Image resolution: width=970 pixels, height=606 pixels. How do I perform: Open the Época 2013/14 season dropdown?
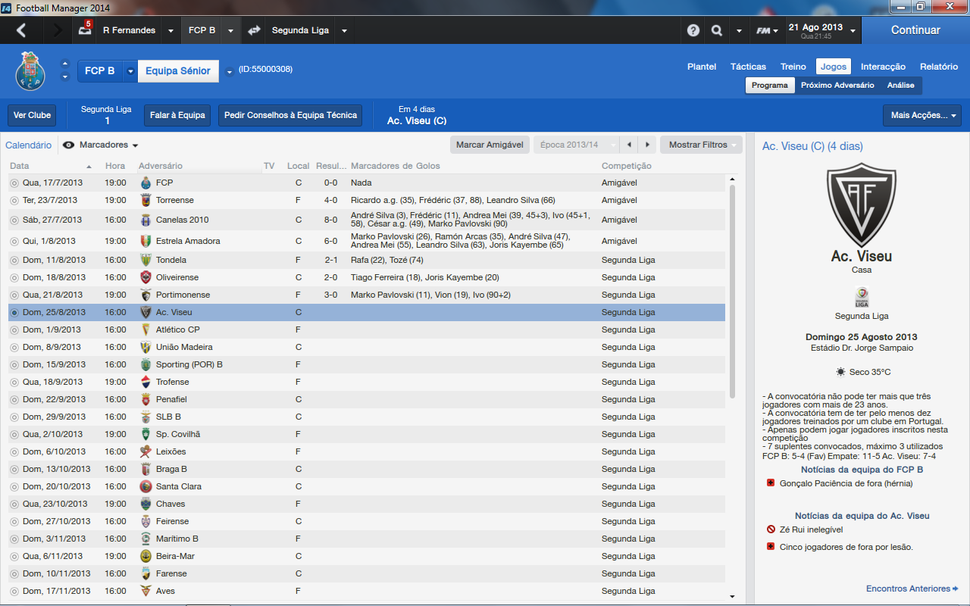576,145
